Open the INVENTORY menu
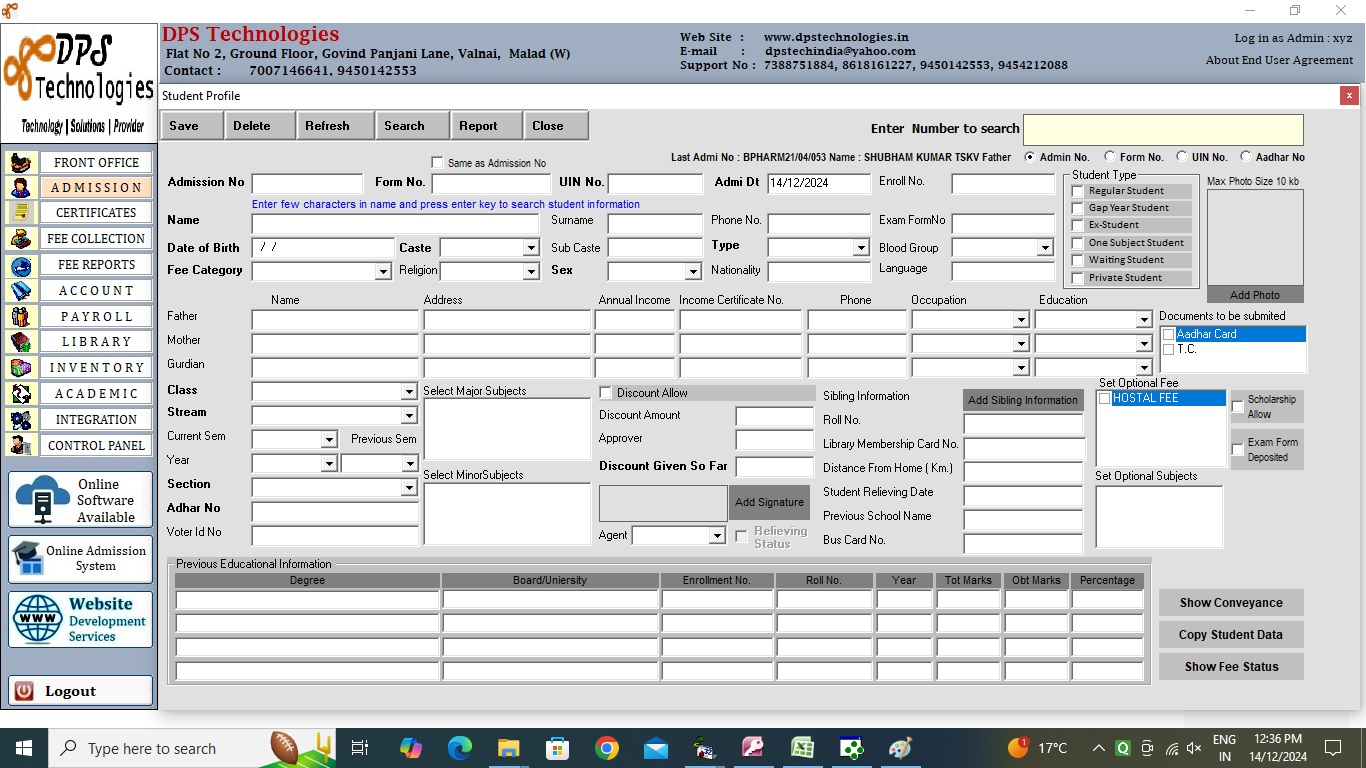This screenshot has width=1366, height=768. click(x=96, y=368)
